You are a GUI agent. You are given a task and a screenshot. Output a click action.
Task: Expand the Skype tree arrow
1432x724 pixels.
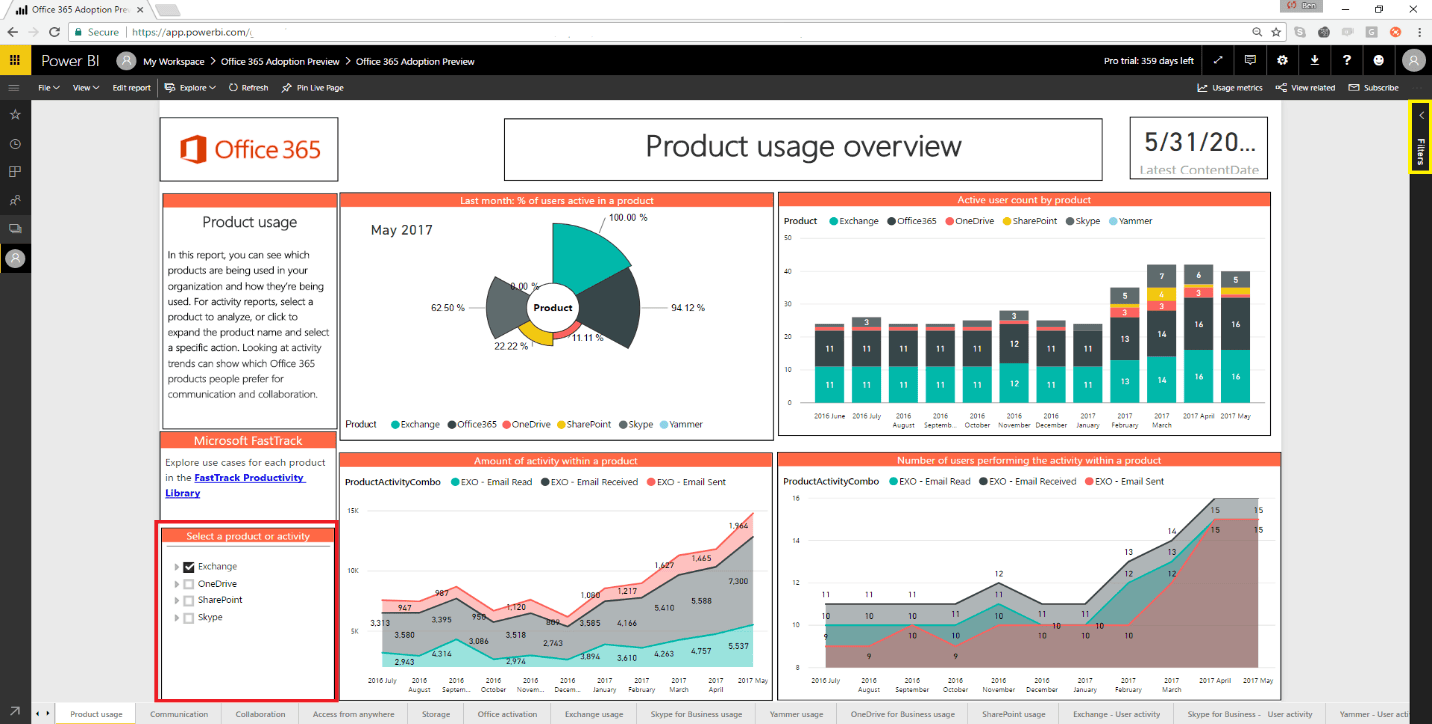177,618
